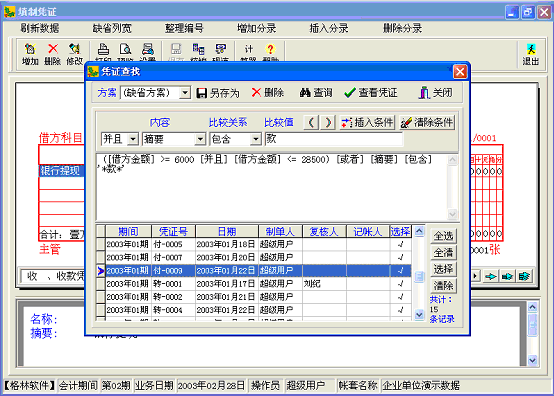554x396 pixels.
Task: Toggle the 选择 checkmark for voucher 付-0007
Action: (400, 258)
